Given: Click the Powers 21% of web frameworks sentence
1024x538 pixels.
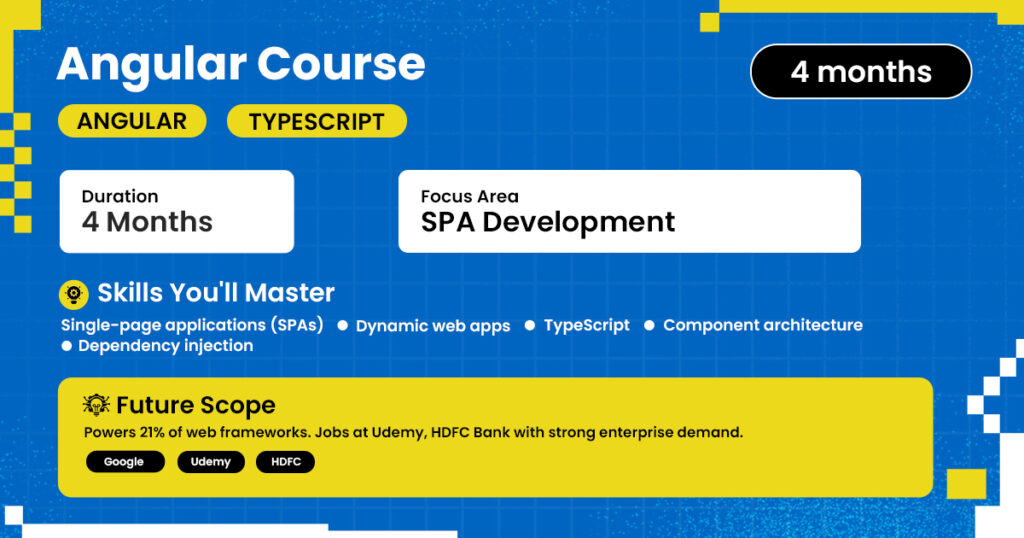Looking at the screenshot, I should (x=413, y=432).
